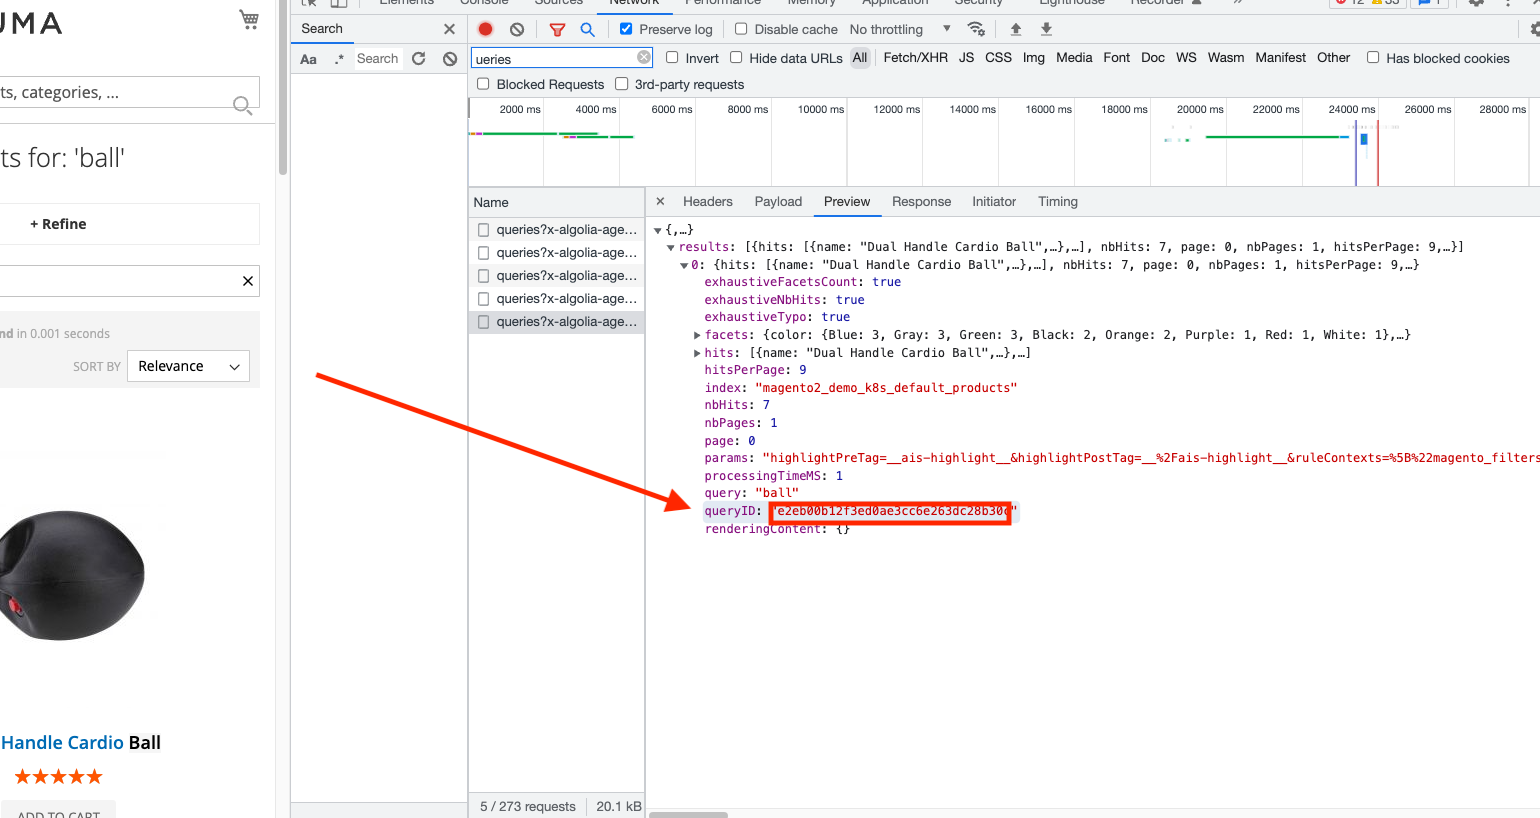Image resolution: width=1540 pixels, height=818 pixels.
Task: Click the five-star product rating
Action: pos(58,777)
